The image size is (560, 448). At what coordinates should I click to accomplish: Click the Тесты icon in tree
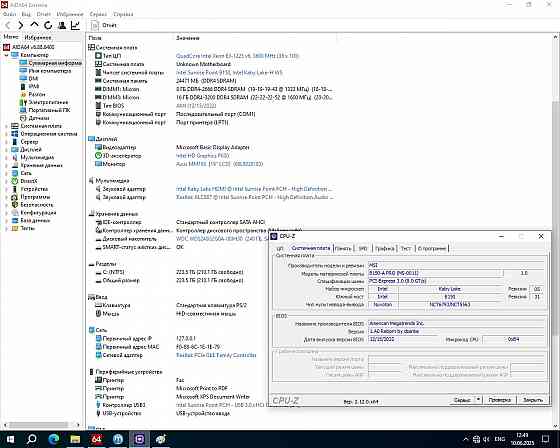(15, 228)
